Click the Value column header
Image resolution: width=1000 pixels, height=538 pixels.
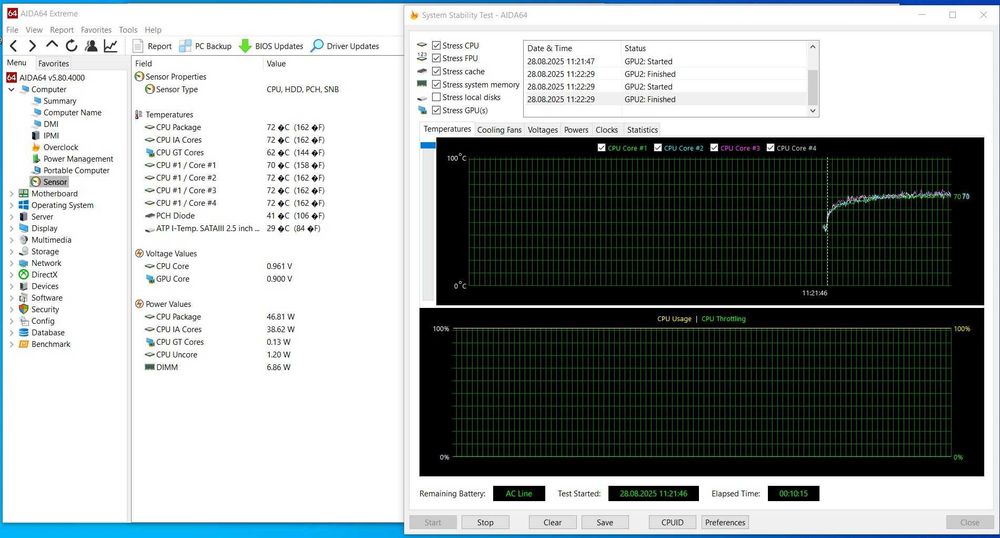[276, 63]
